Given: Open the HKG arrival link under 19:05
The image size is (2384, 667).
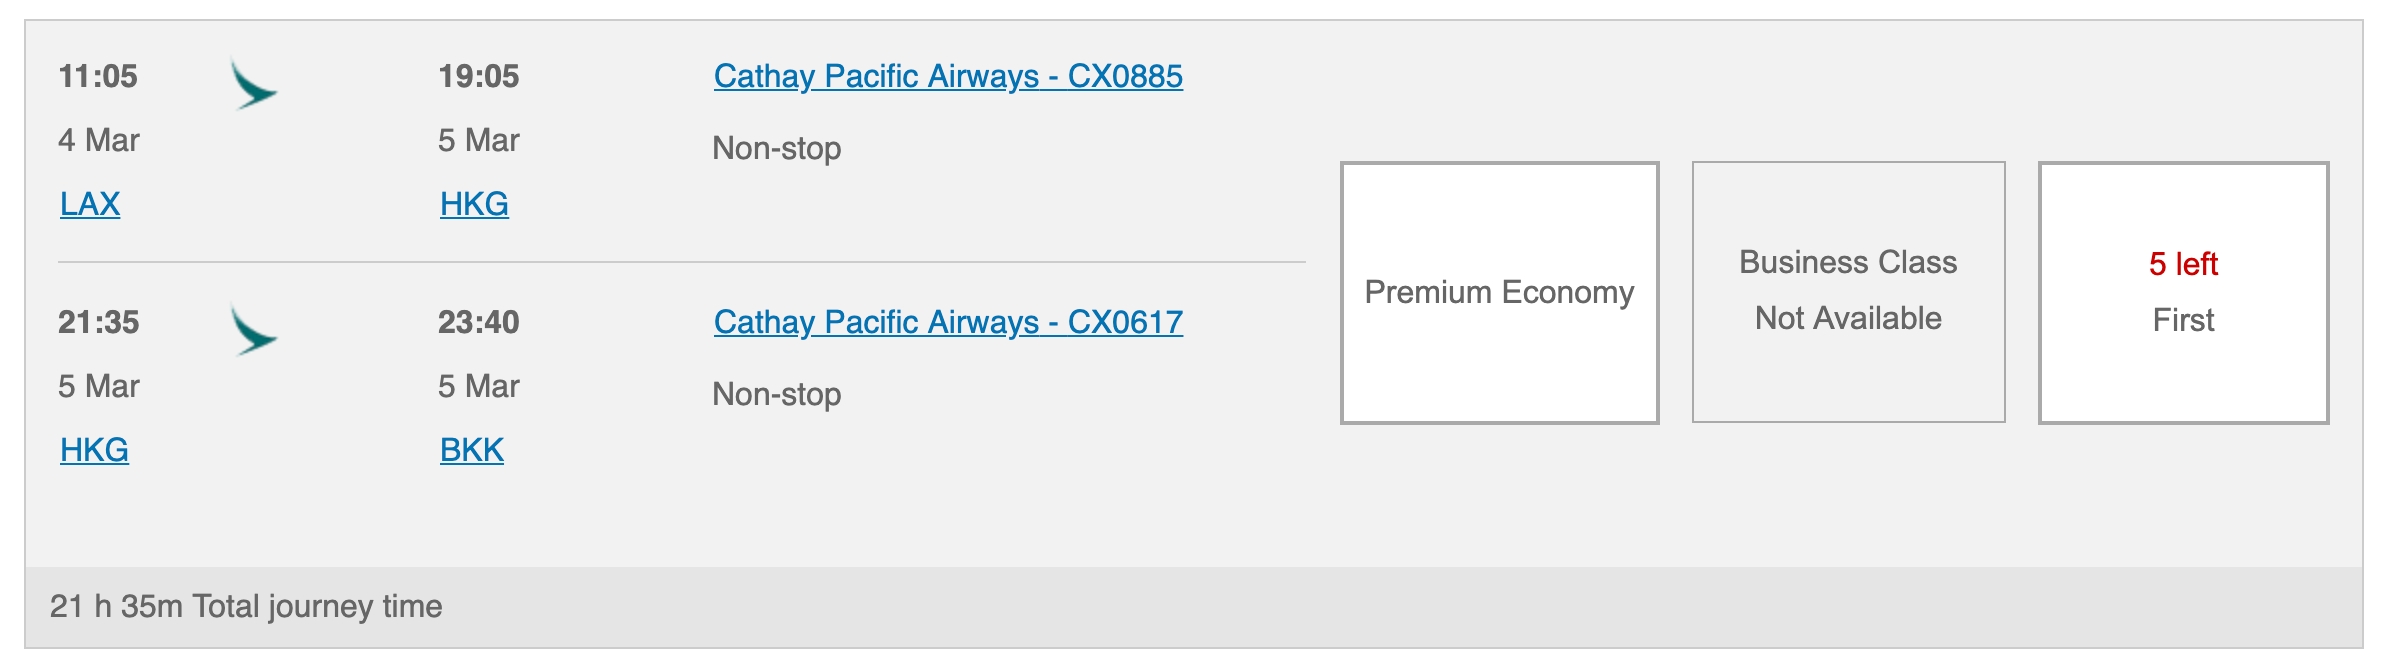Looking at the screenshot, I should tap(474, 204).
